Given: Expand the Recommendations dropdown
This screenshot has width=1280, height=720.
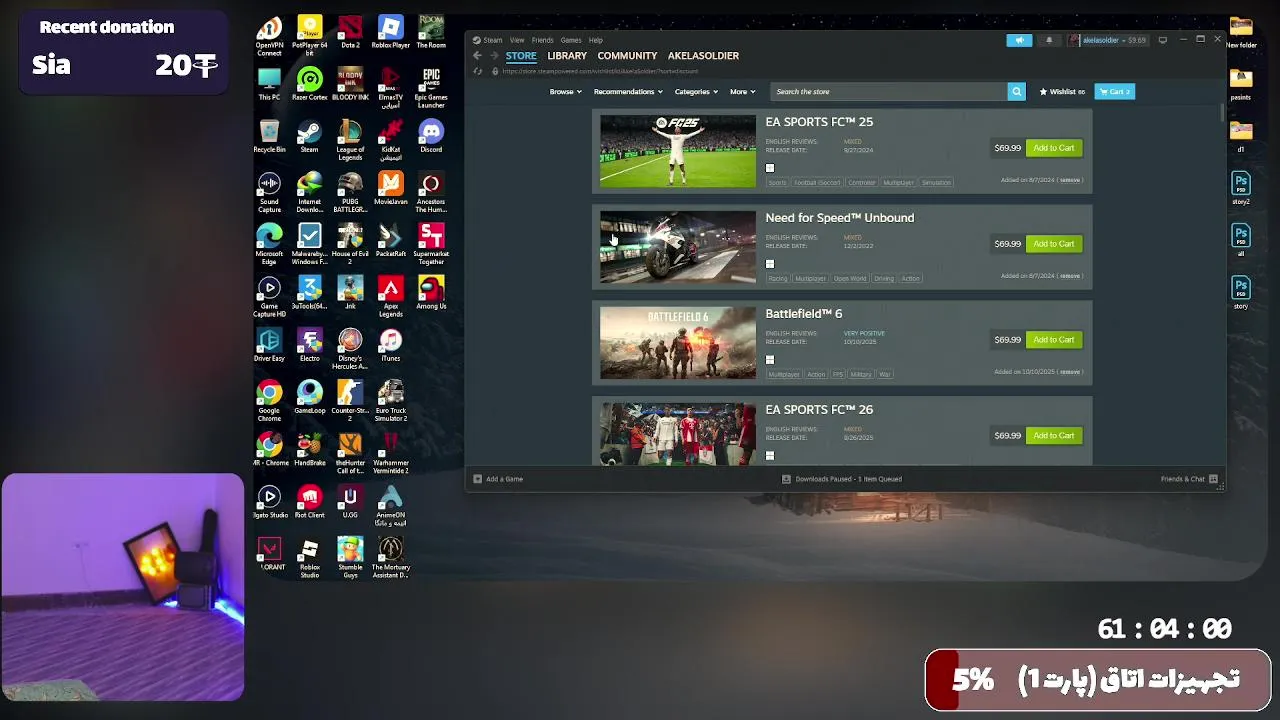Looking at the screenshot, I should coord(628,91).
